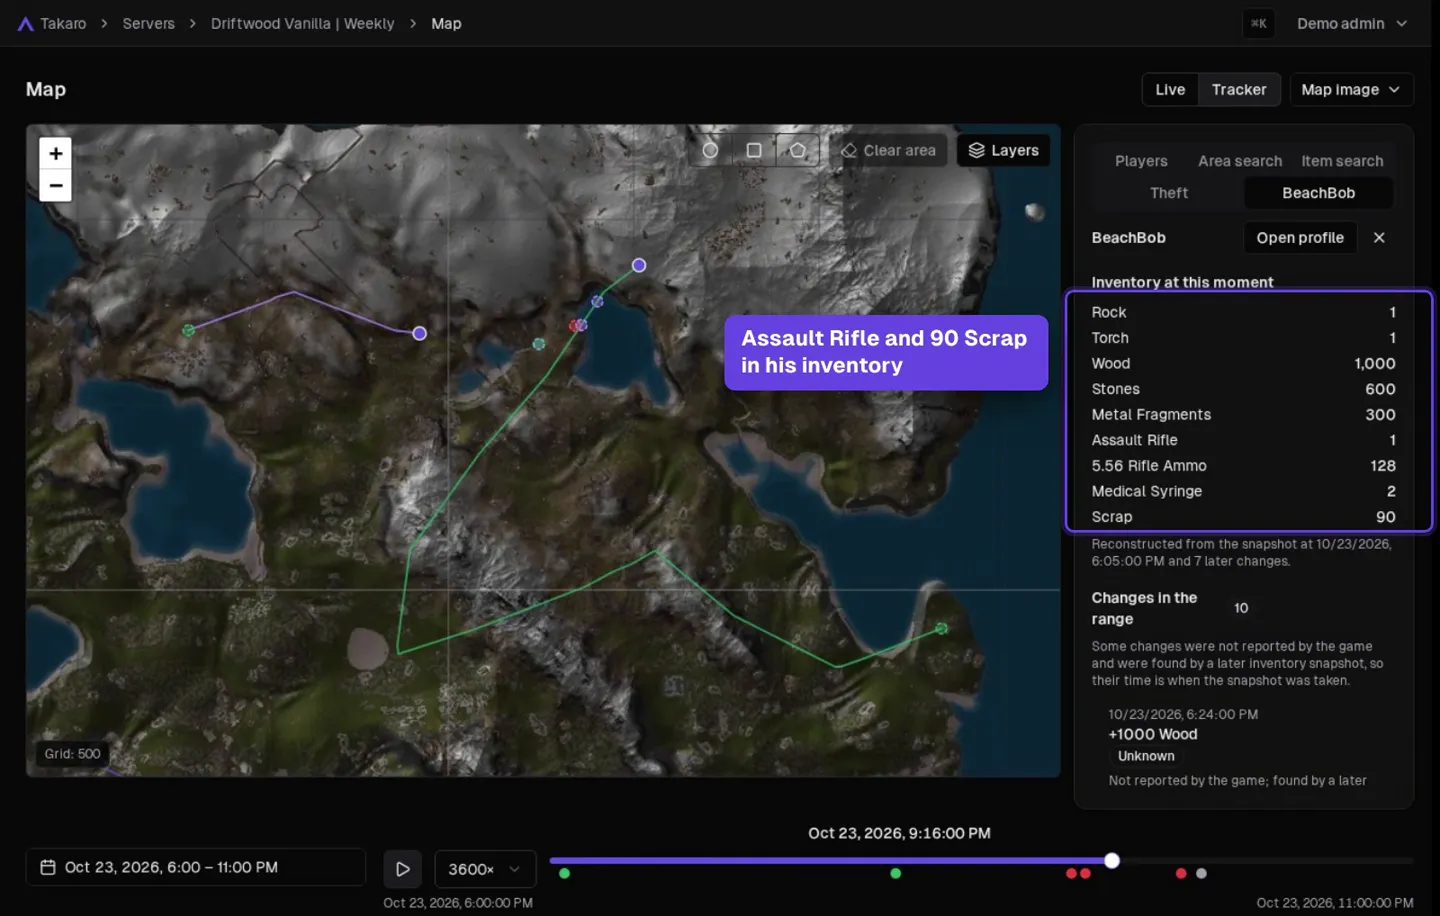The image size is (1440, 916).
Task: Click the +1000 Wood change entry
Action: pyautogui.click(x=1153, y=734)
